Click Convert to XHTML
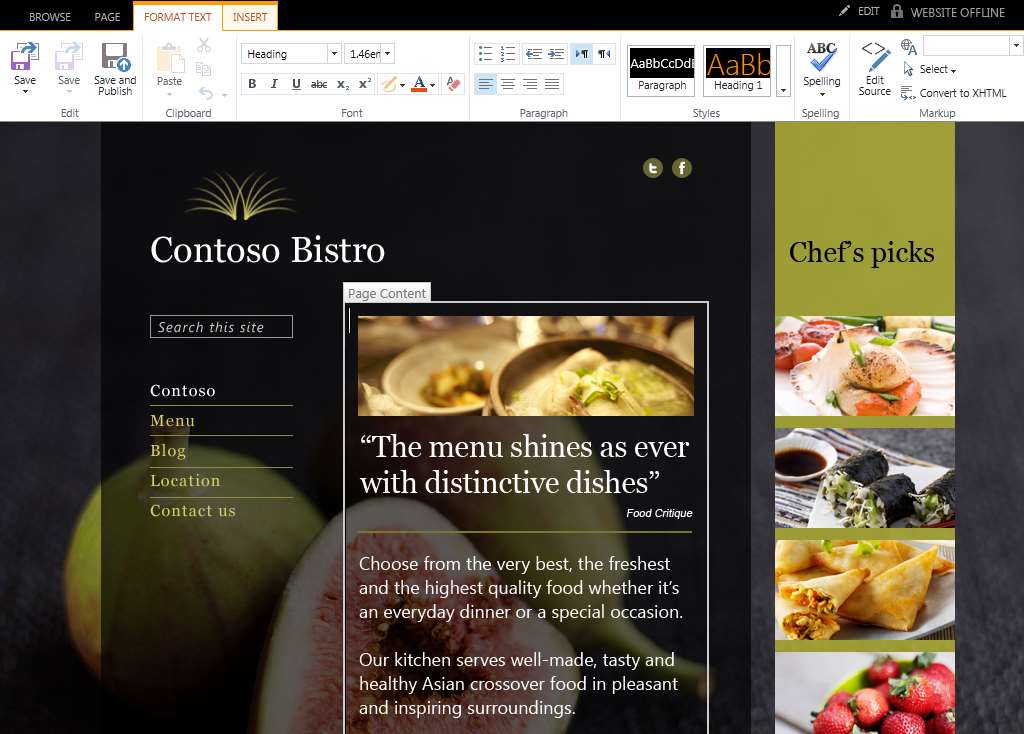The height and width of the screenshot is (734, 1024). [954, 93]
